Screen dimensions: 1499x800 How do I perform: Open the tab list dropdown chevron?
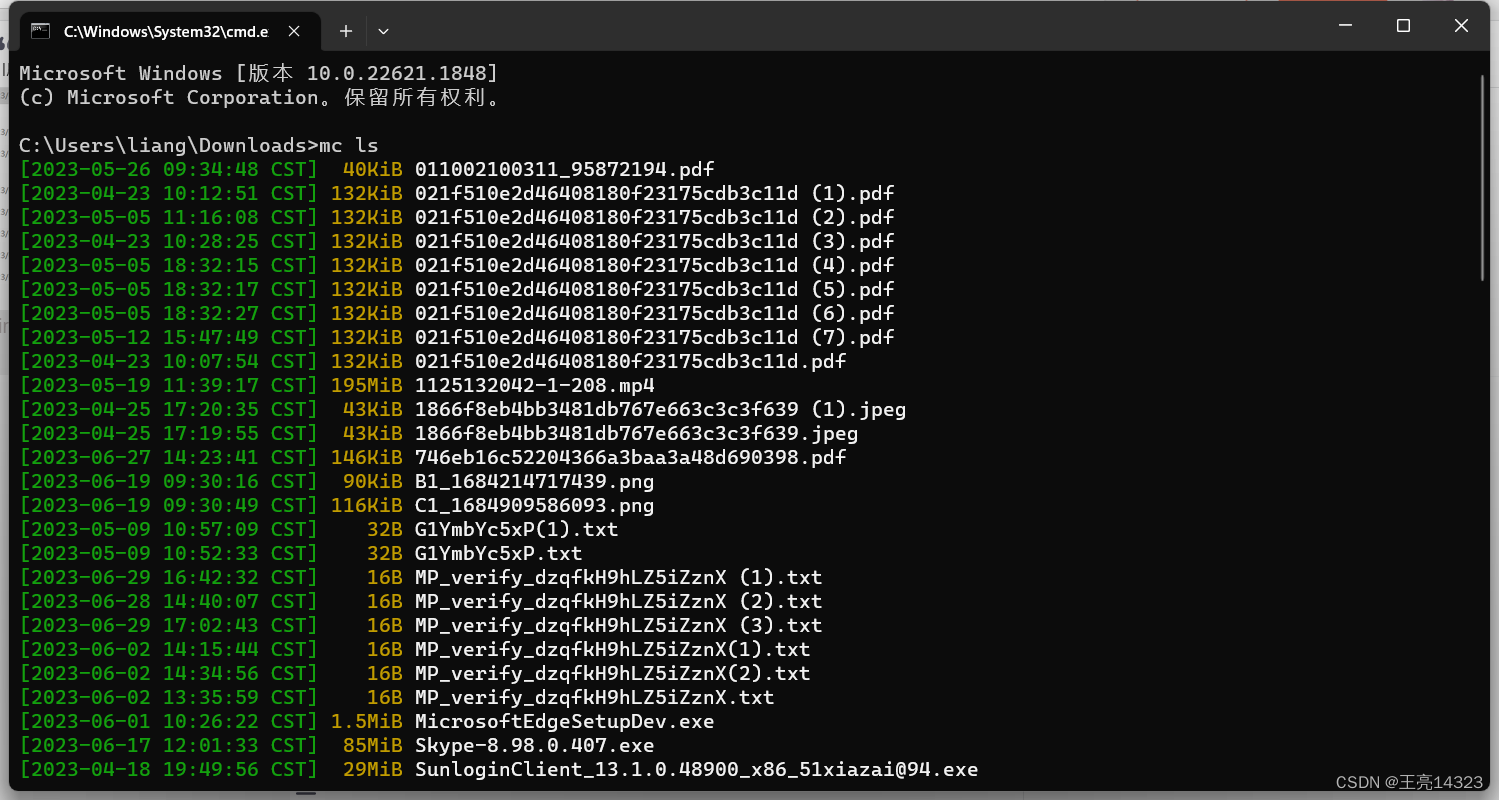tap(383, 31)
